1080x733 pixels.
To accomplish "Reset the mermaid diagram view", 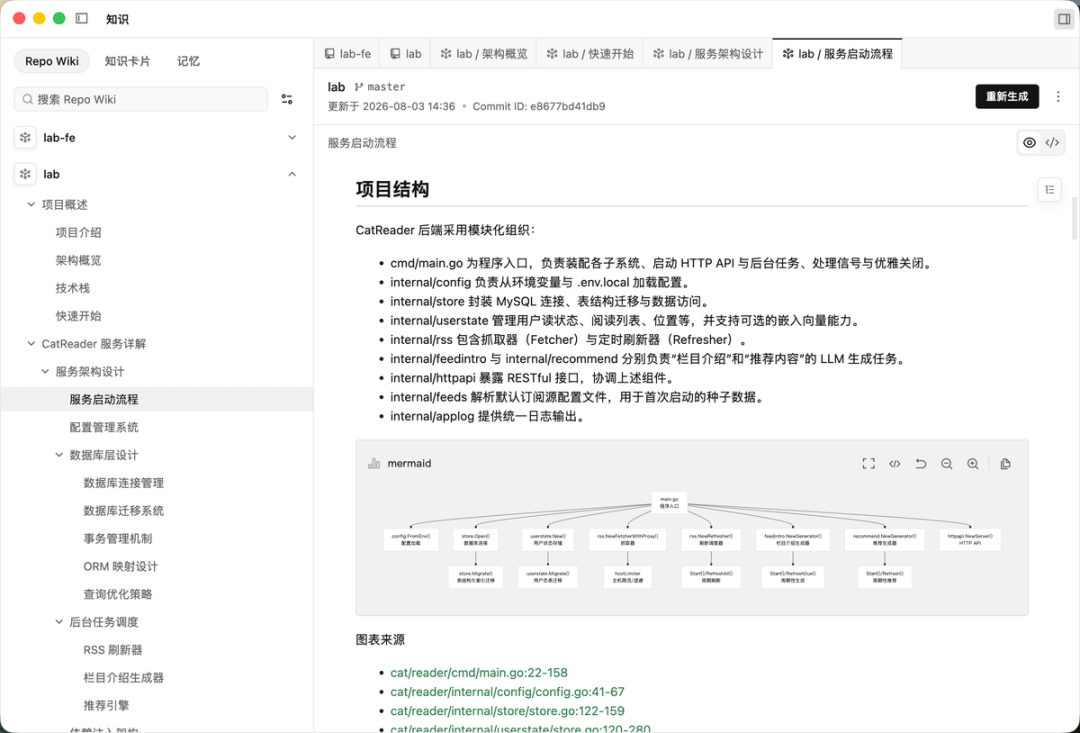I will [921, 464].
